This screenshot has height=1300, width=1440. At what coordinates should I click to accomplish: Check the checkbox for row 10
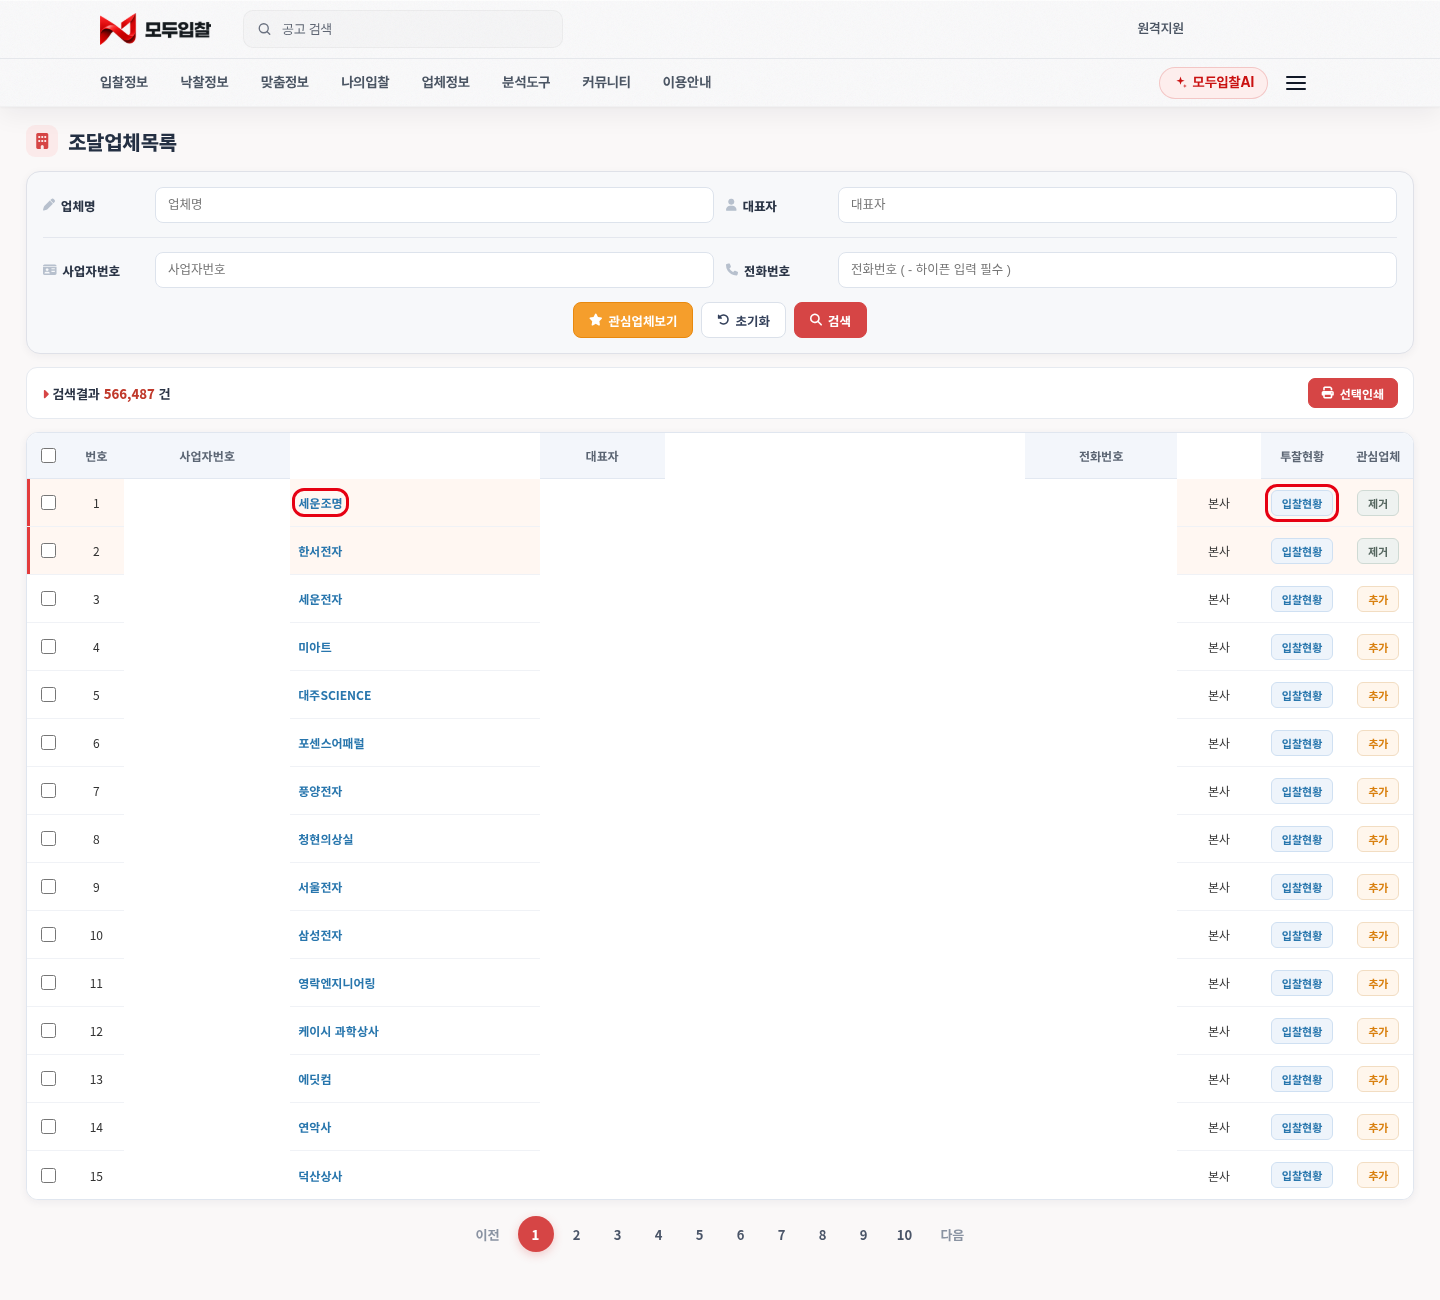48,935
